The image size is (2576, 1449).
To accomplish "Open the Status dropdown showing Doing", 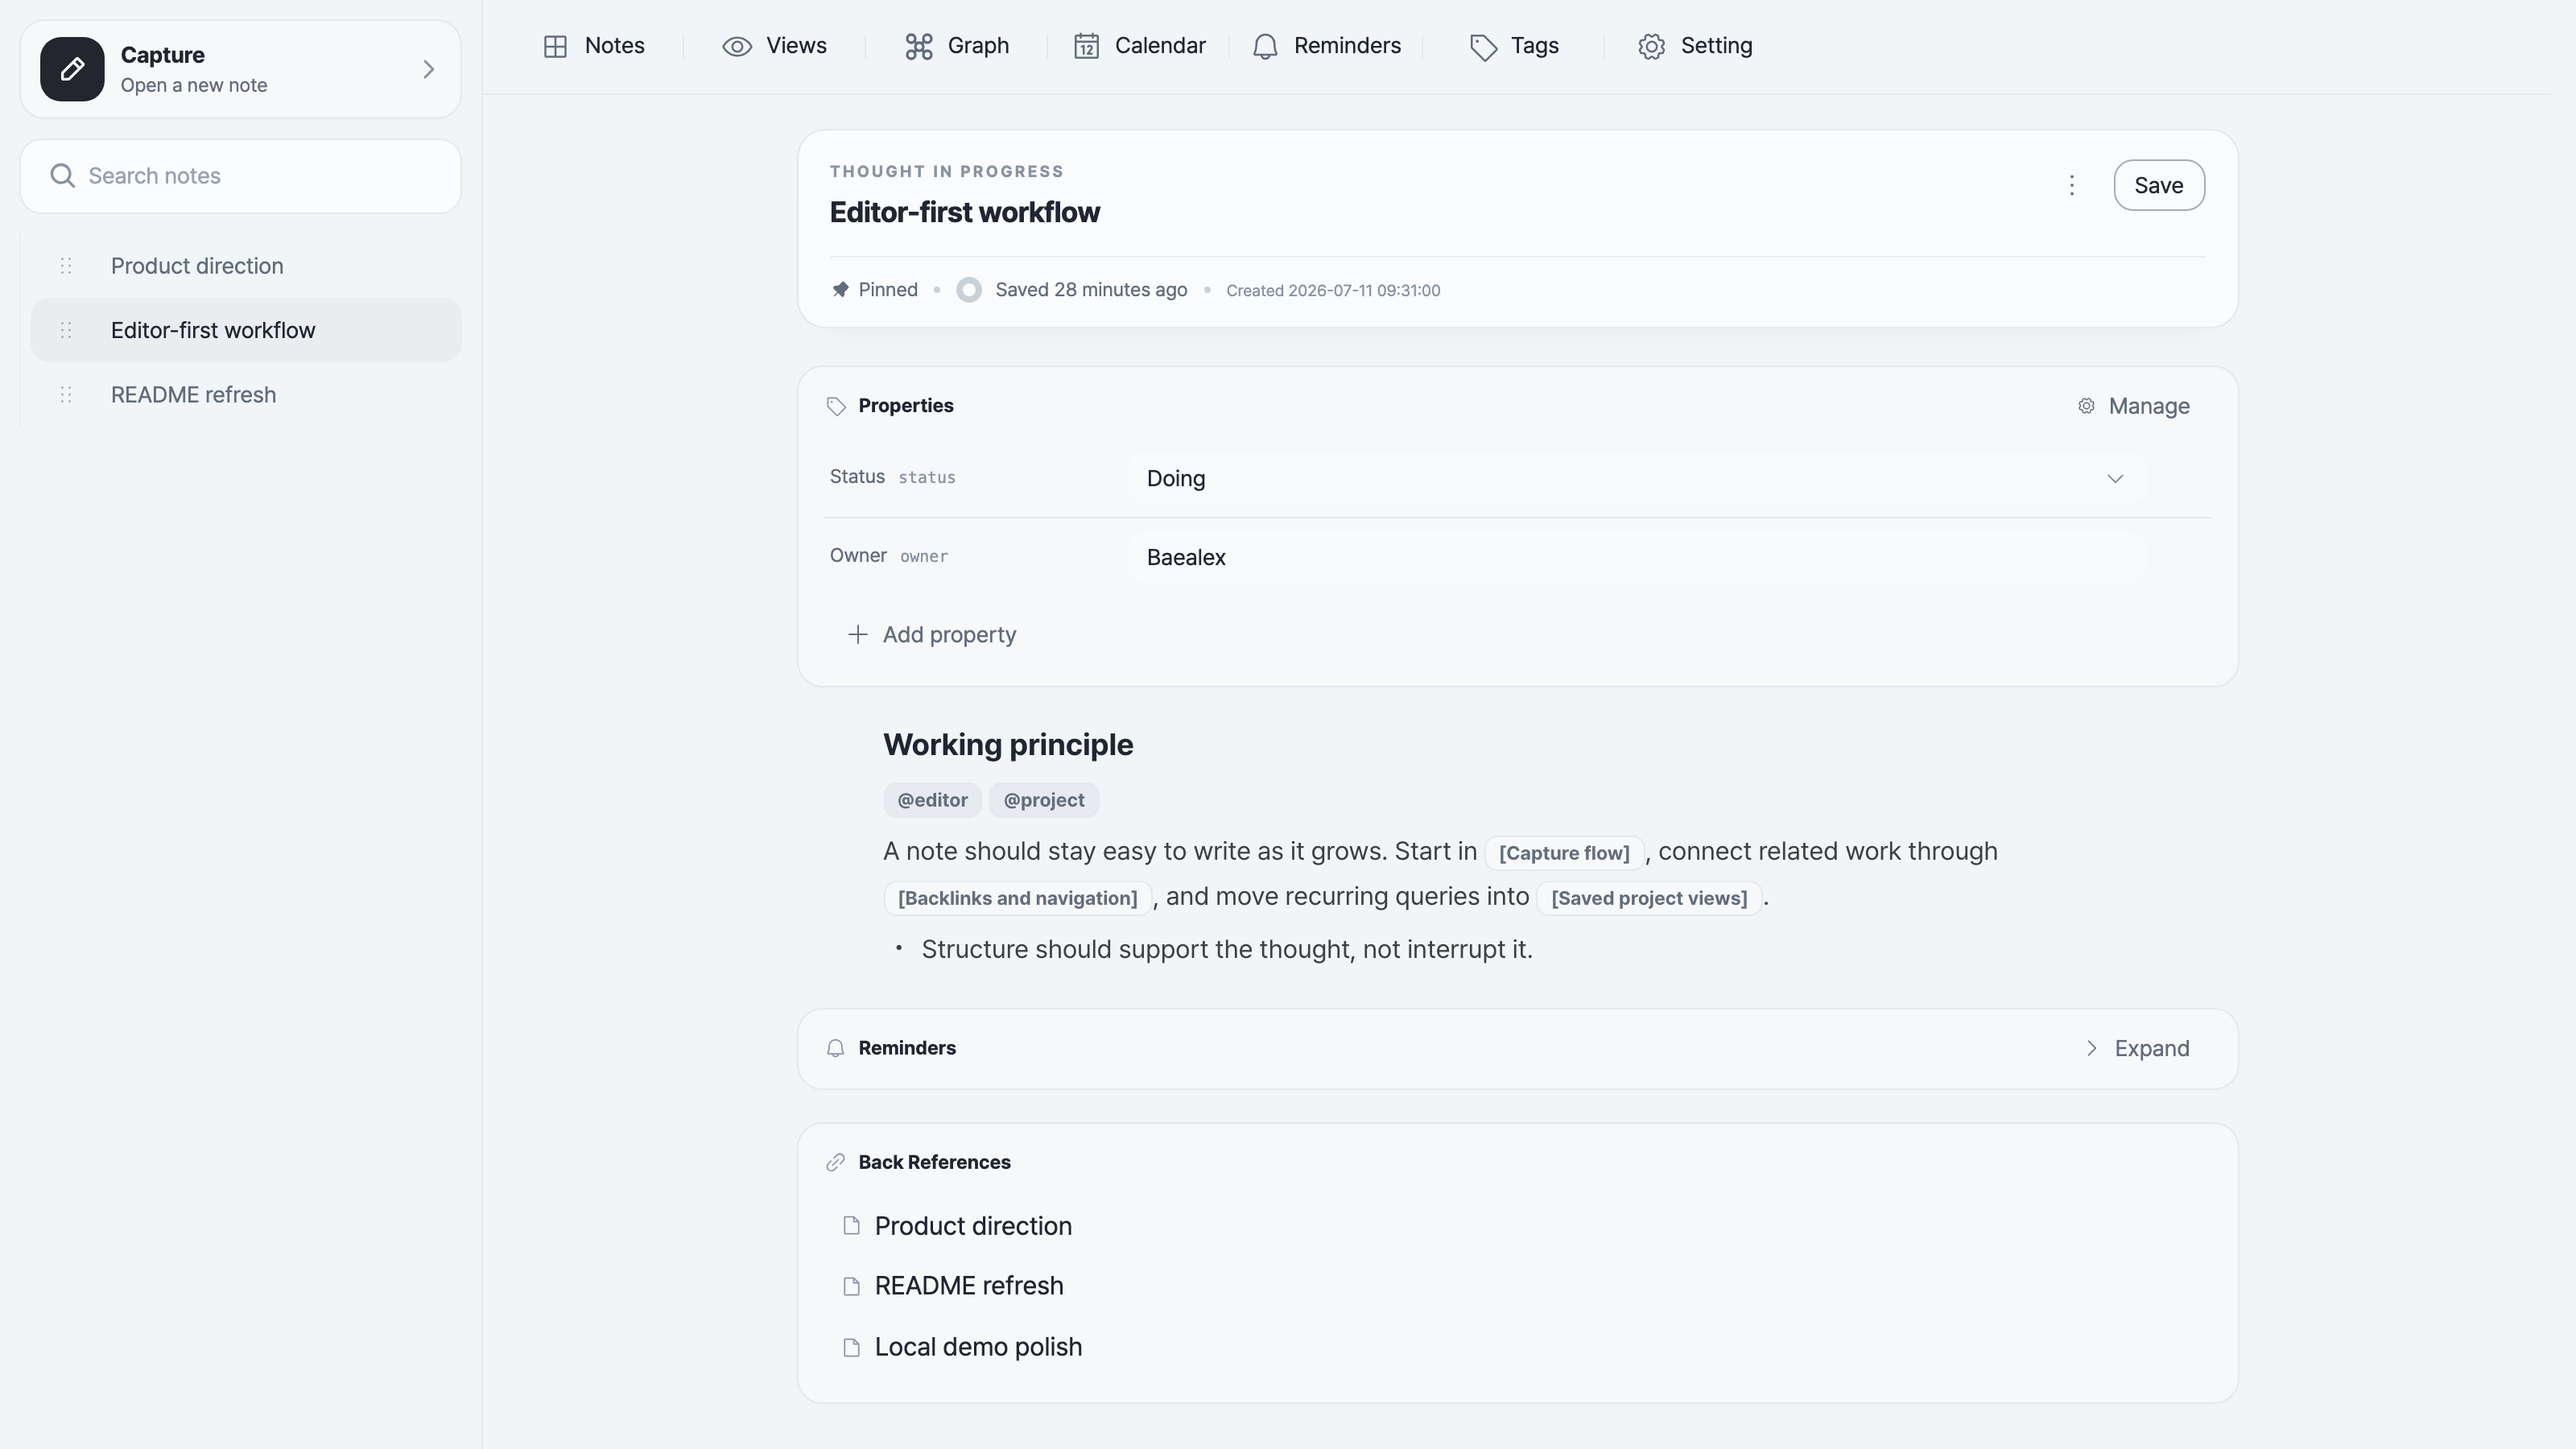I will [x=1636, y=478].
